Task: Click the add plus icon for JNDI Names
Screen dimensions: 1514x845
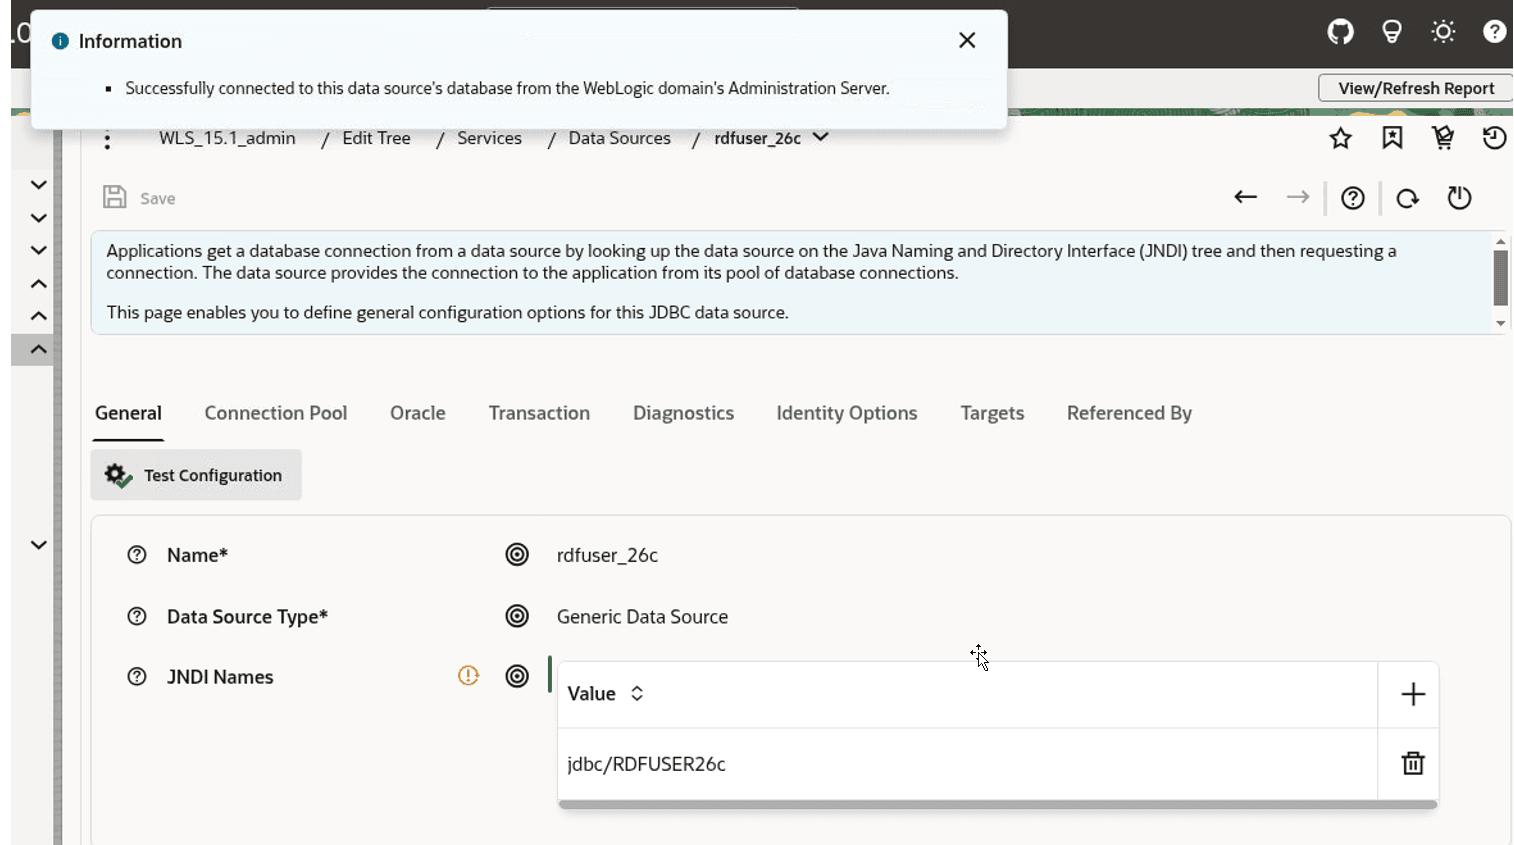Action: (1412, 694)
